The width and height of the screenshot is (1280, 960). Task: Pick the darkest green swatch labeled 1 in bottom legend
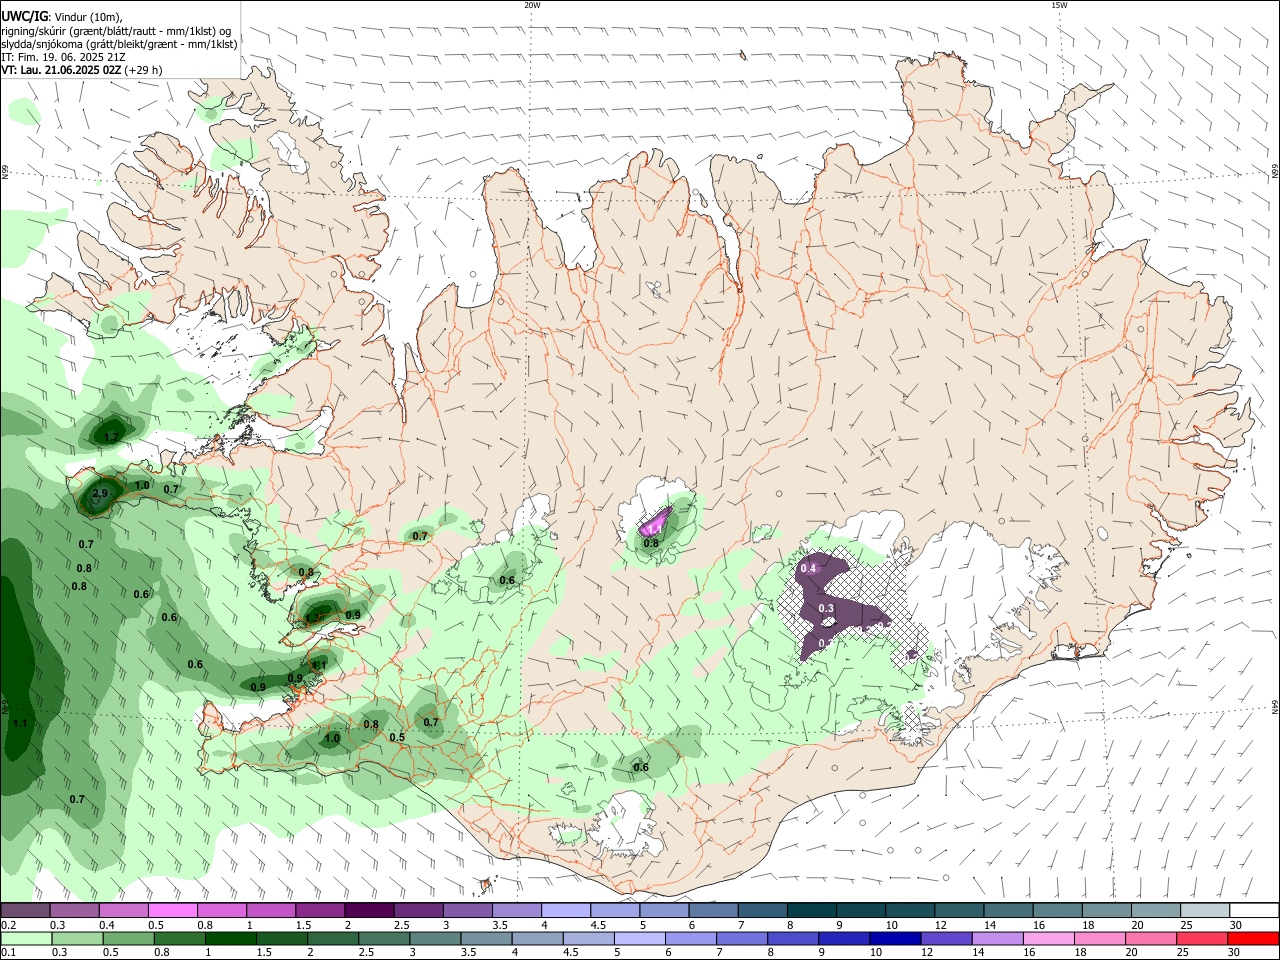click(x=230, y=939)
